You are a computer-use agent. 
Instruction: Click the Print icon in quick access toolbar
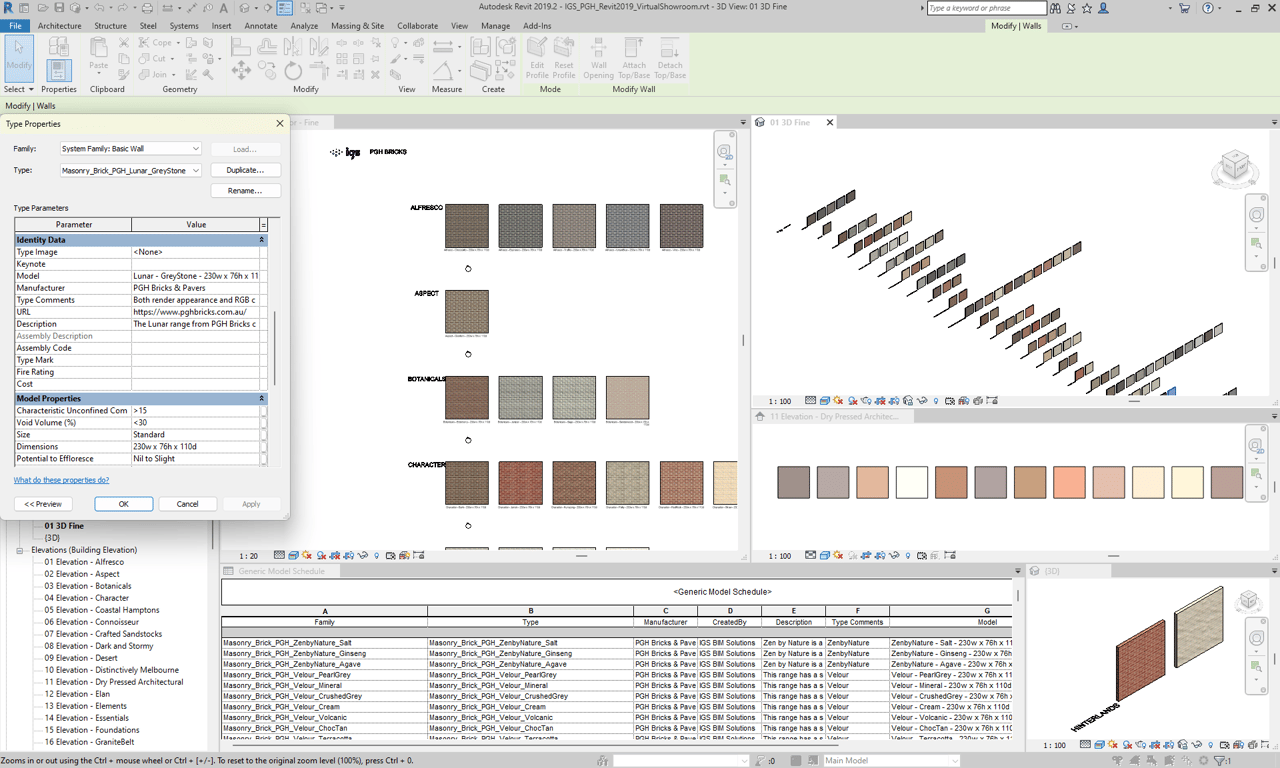[x=147, y=8]
